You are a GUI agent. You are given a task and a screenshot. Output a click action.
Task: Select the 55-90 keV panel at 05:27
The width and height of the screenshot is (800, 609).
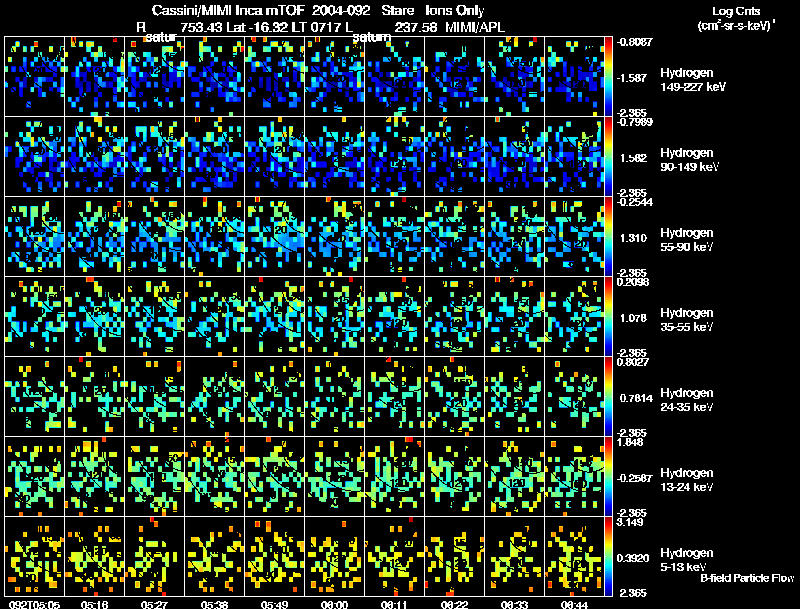tap(155, 237)
